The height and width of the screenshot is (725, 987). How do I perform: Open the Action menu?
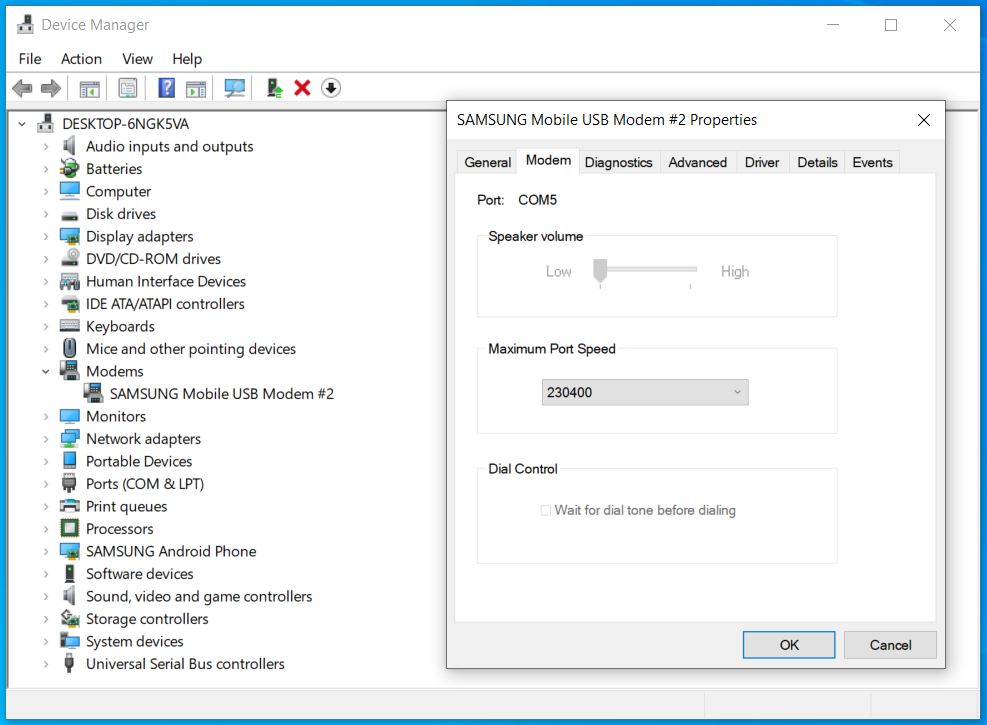[81, 59]
